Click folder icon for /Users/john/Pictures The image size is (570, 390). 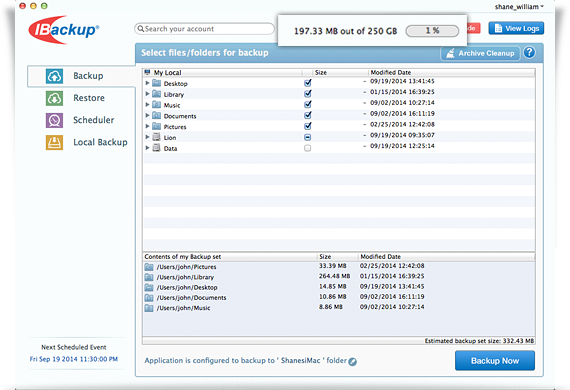149,267
